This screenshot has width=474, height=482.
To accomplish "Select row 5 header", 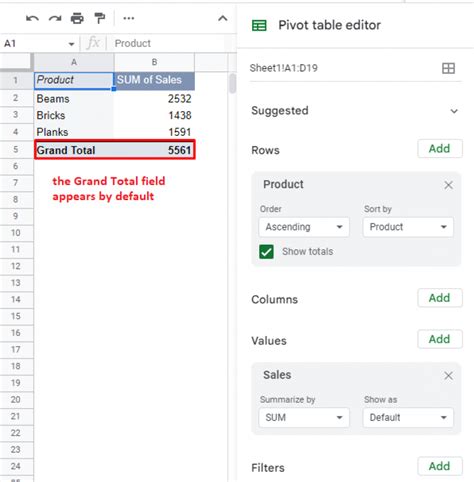I will click(16, 149).
